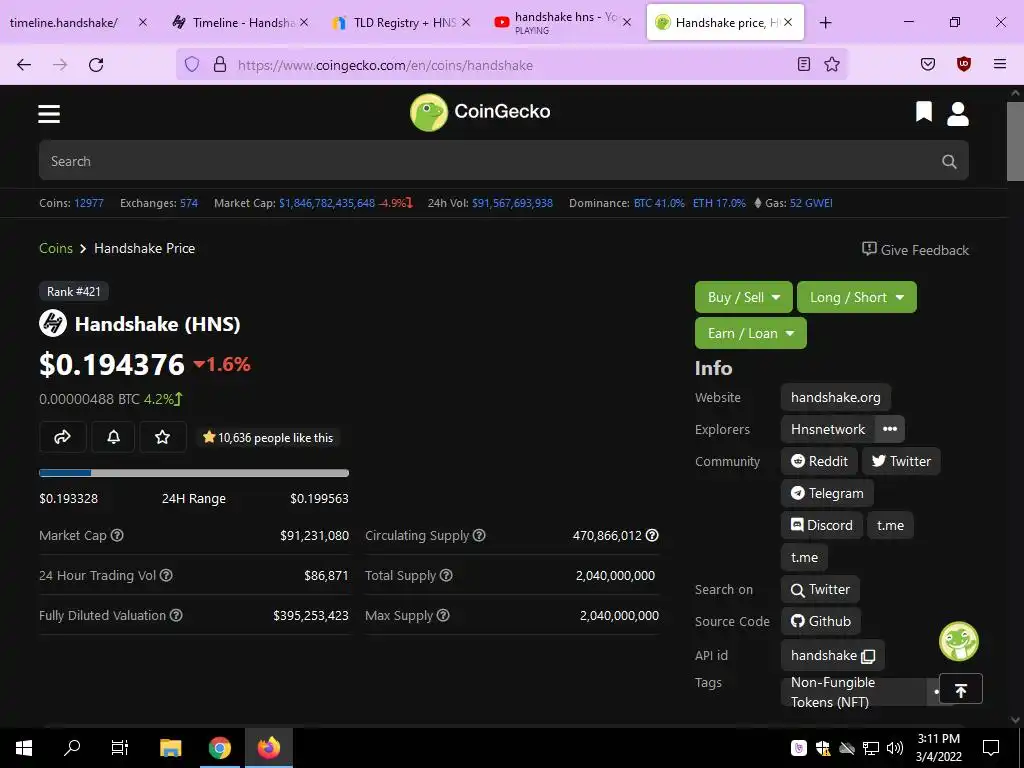Screen dimensions: 1024x768
Task: Add Handshake to favorites star
Action: click(x=162, y=437)
